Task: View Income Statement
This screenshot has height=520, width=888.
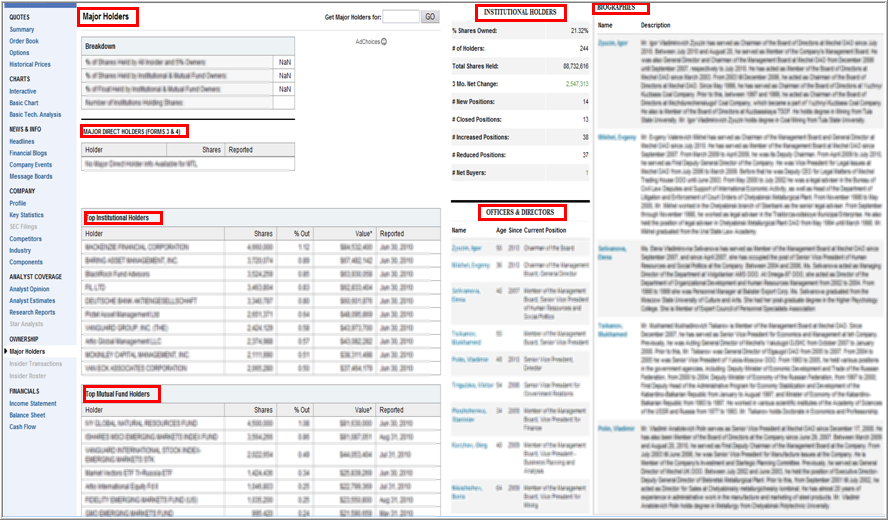Action: 33,404
